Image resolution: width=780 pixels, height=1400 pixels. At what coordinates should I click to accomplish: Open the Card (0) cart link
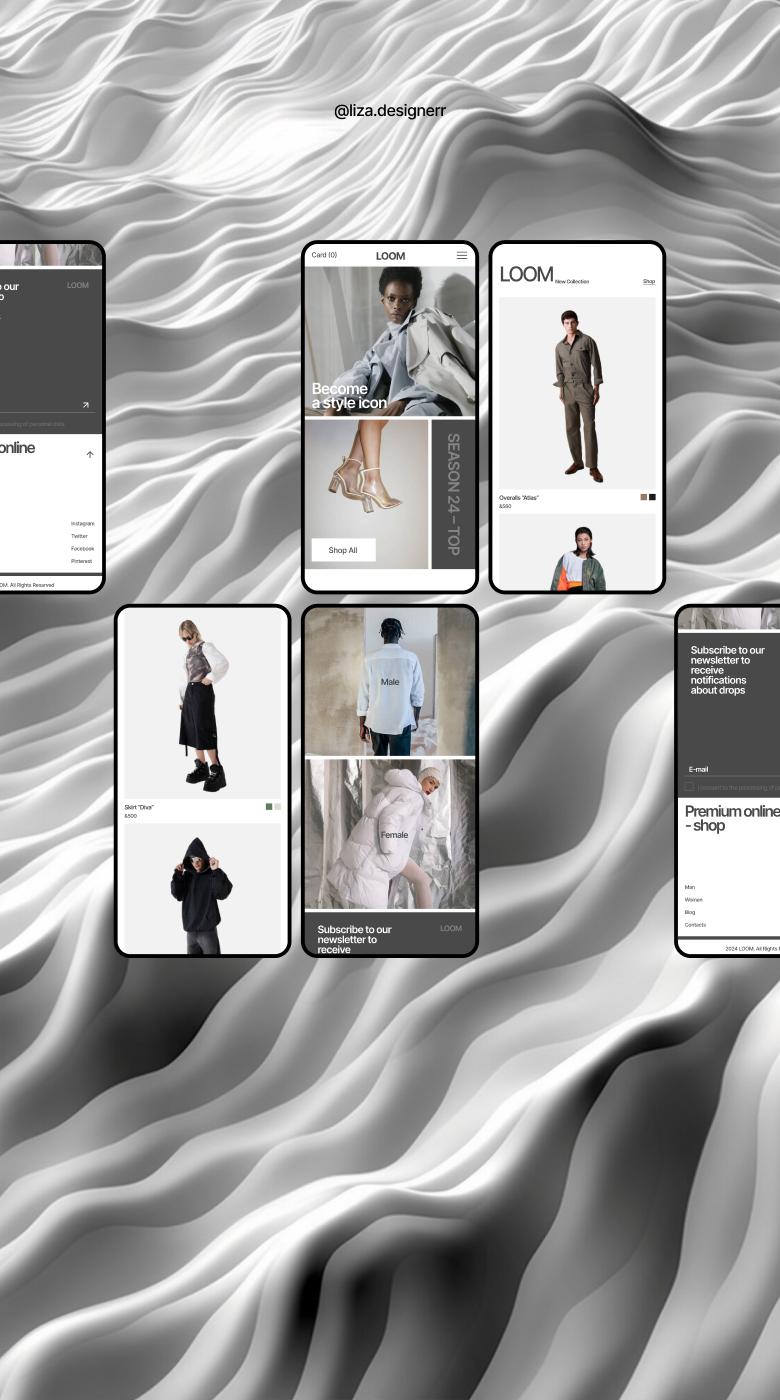click(324, 255)
